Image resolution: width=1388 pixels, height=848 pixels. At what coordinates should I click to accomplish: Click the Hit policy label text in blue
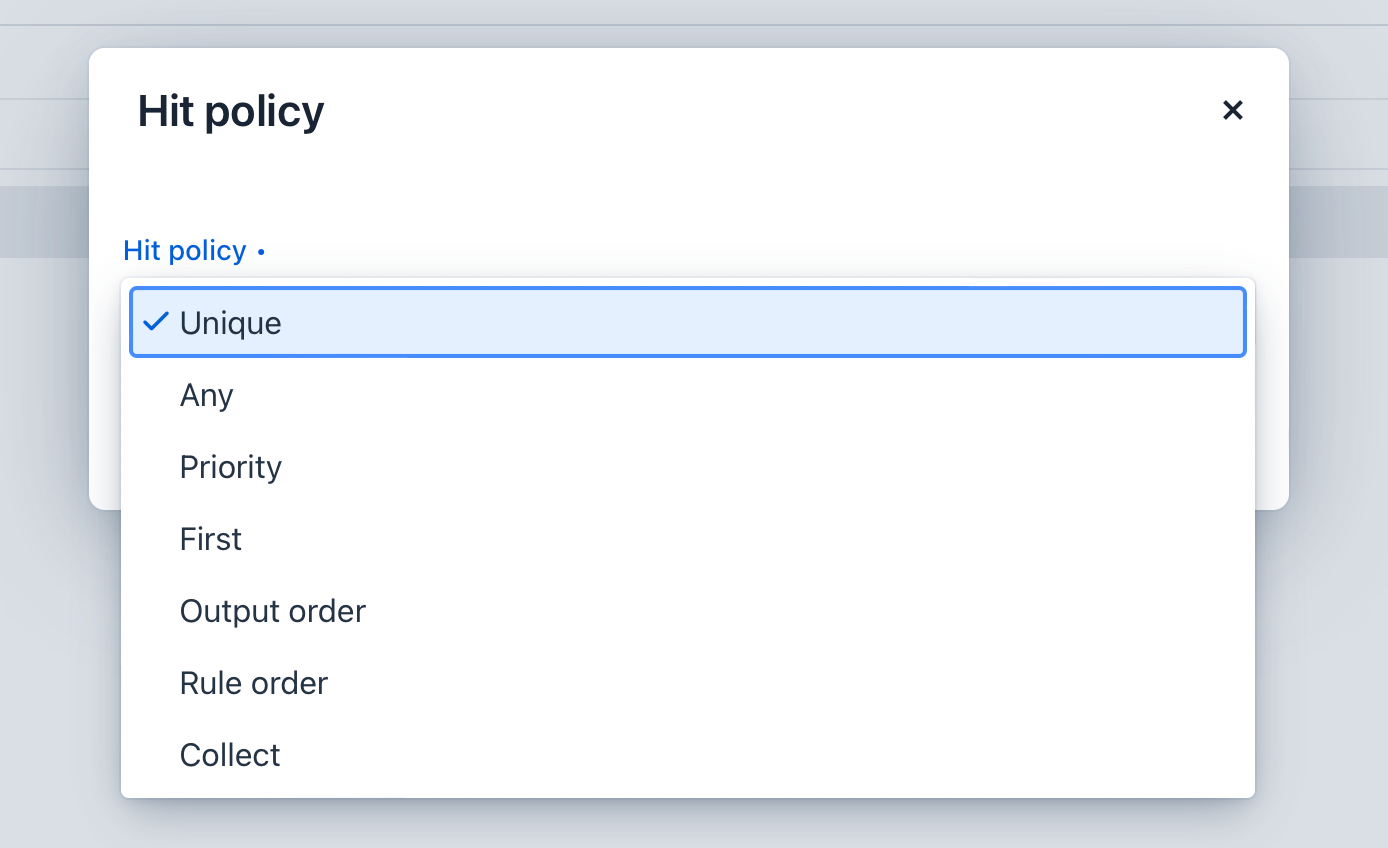(x=184, y=250)
